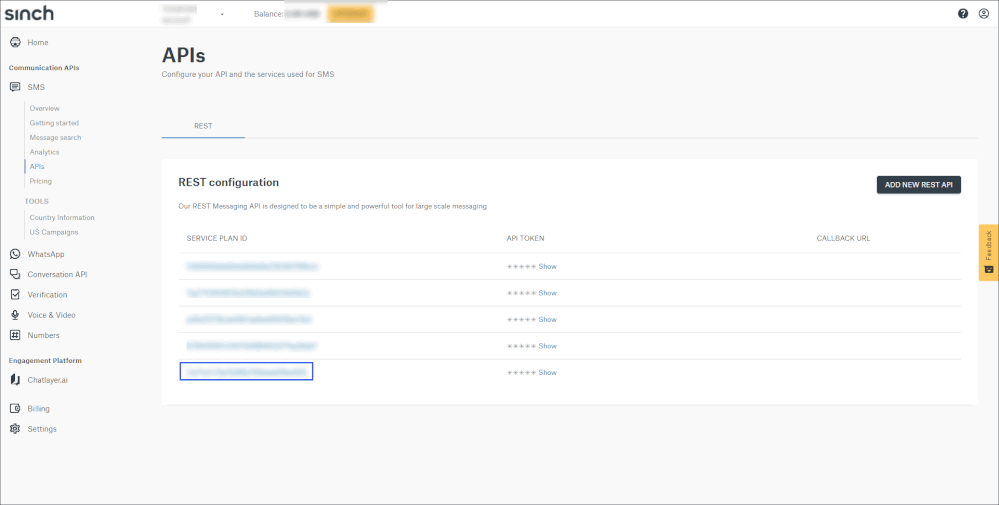999x505 pixels.
Task: Click the Billing label
Action: pos(38,409)
